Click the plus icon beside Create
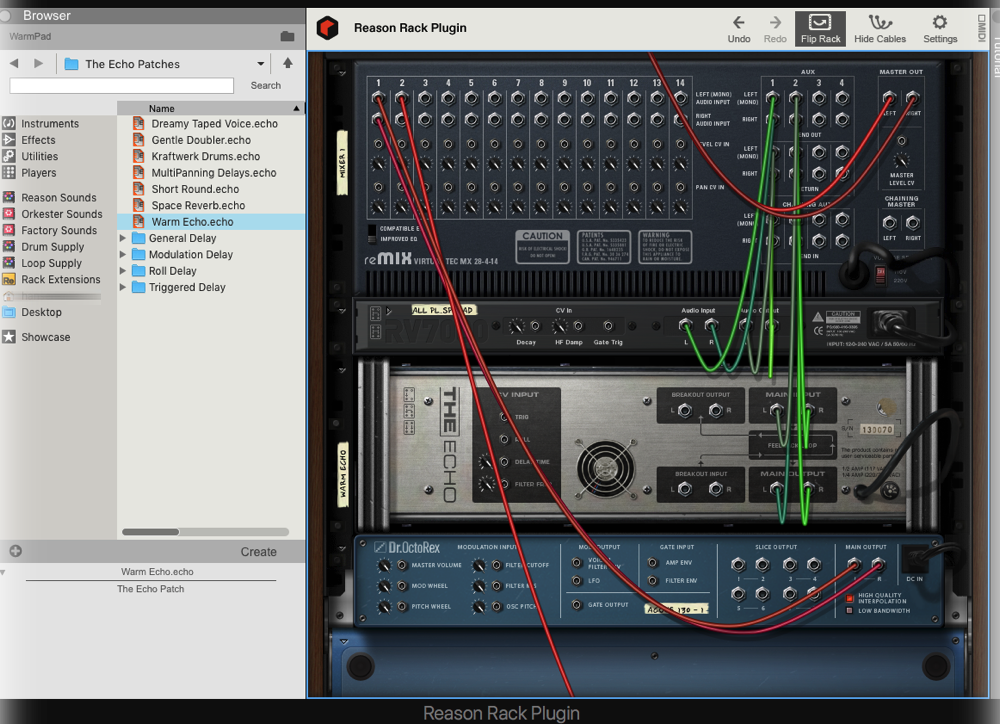 [x=15, y=551]
